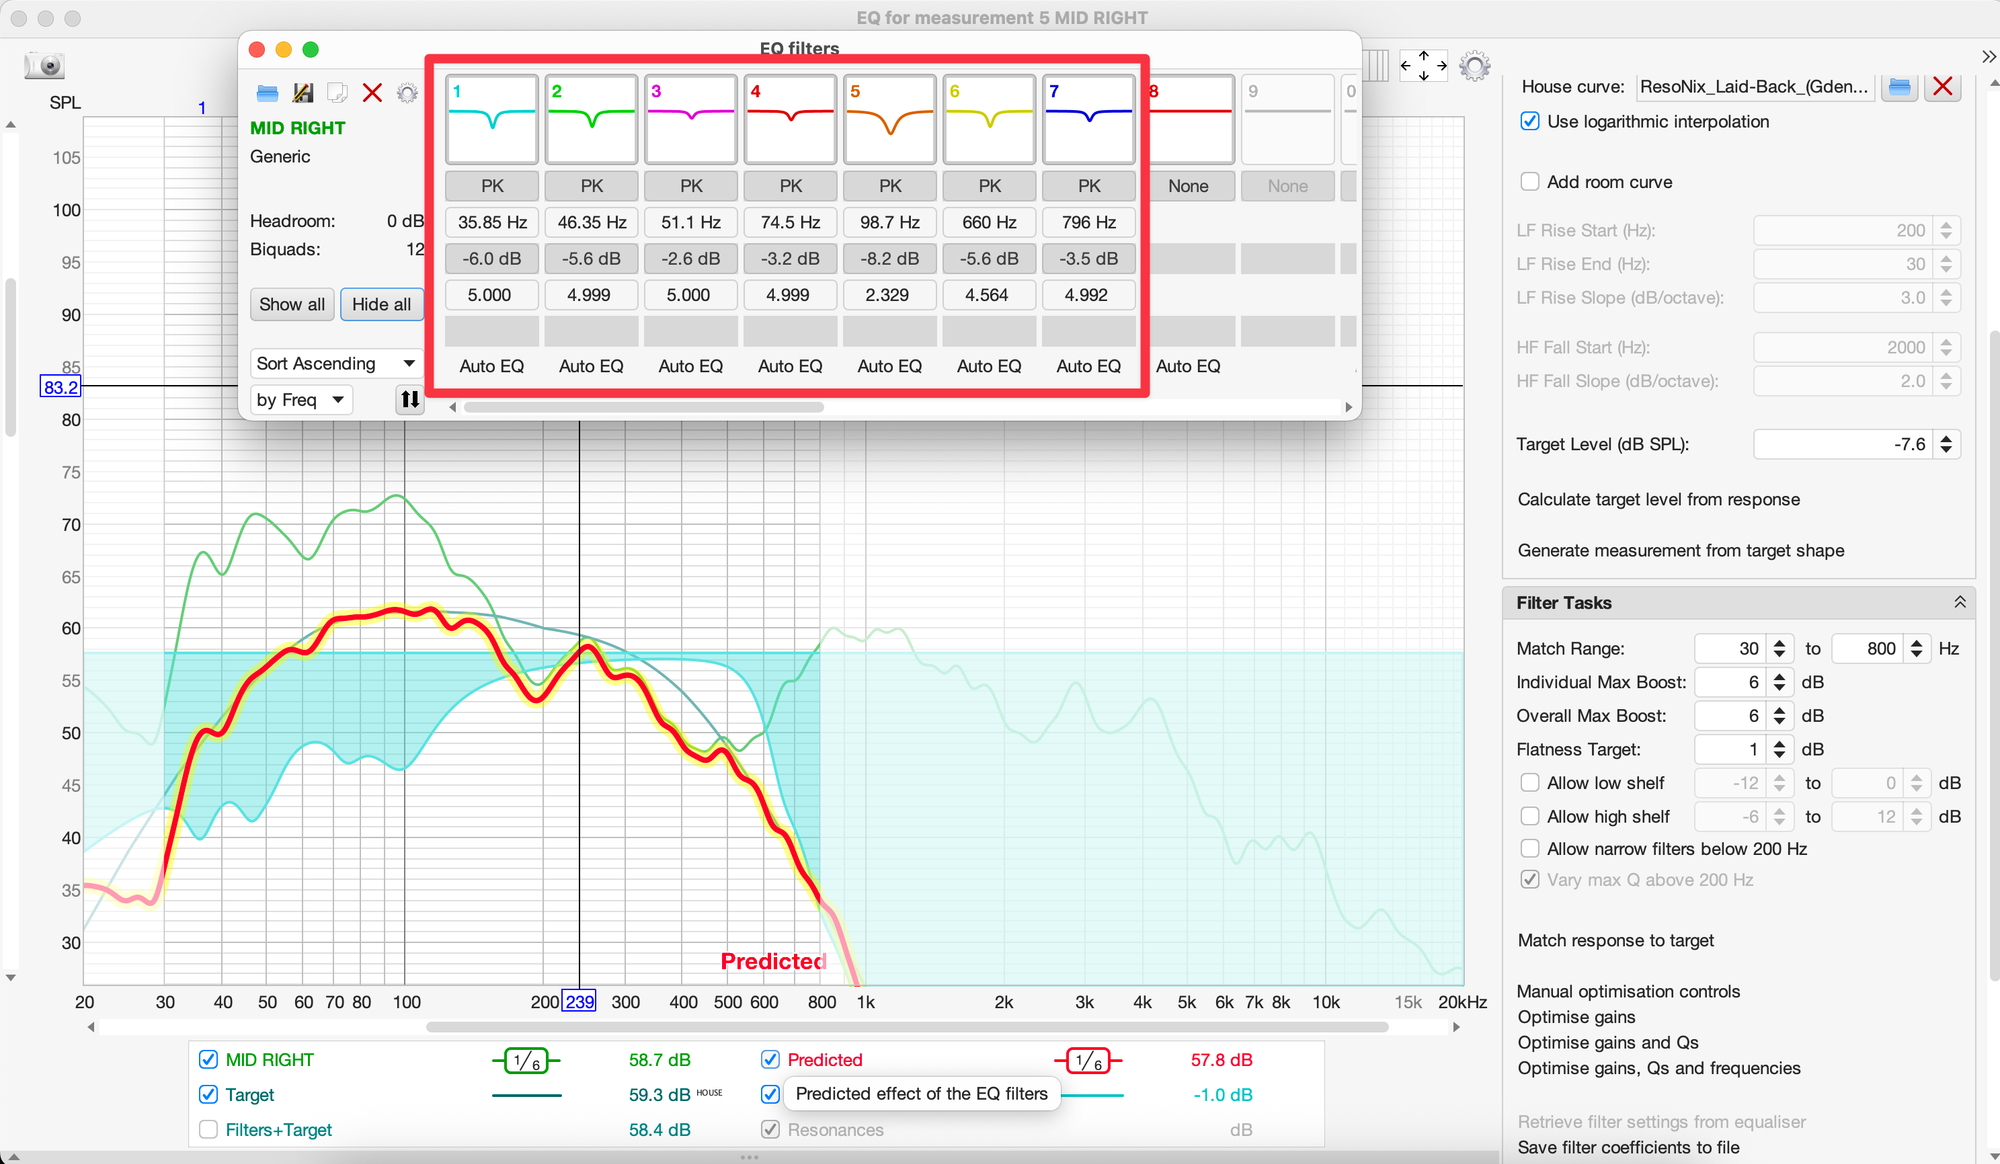
Task: Enable the Add room curve checkbox
Action: (1529, 182)
